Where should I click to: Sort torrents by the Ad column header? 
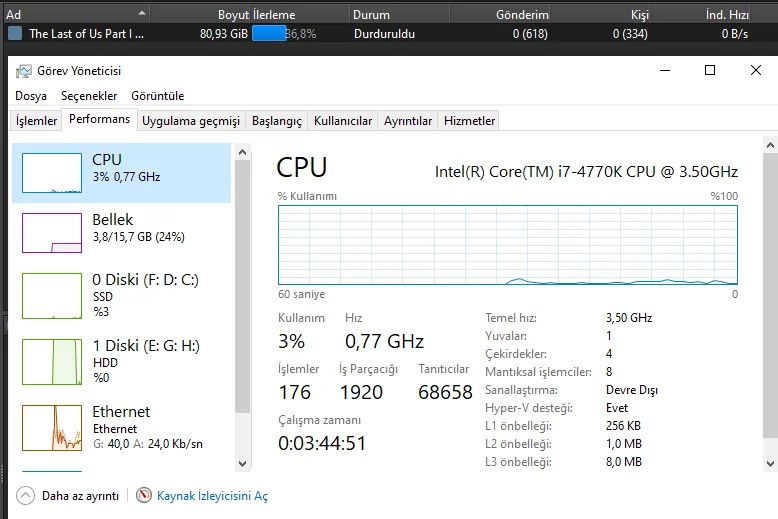point(76,14)
